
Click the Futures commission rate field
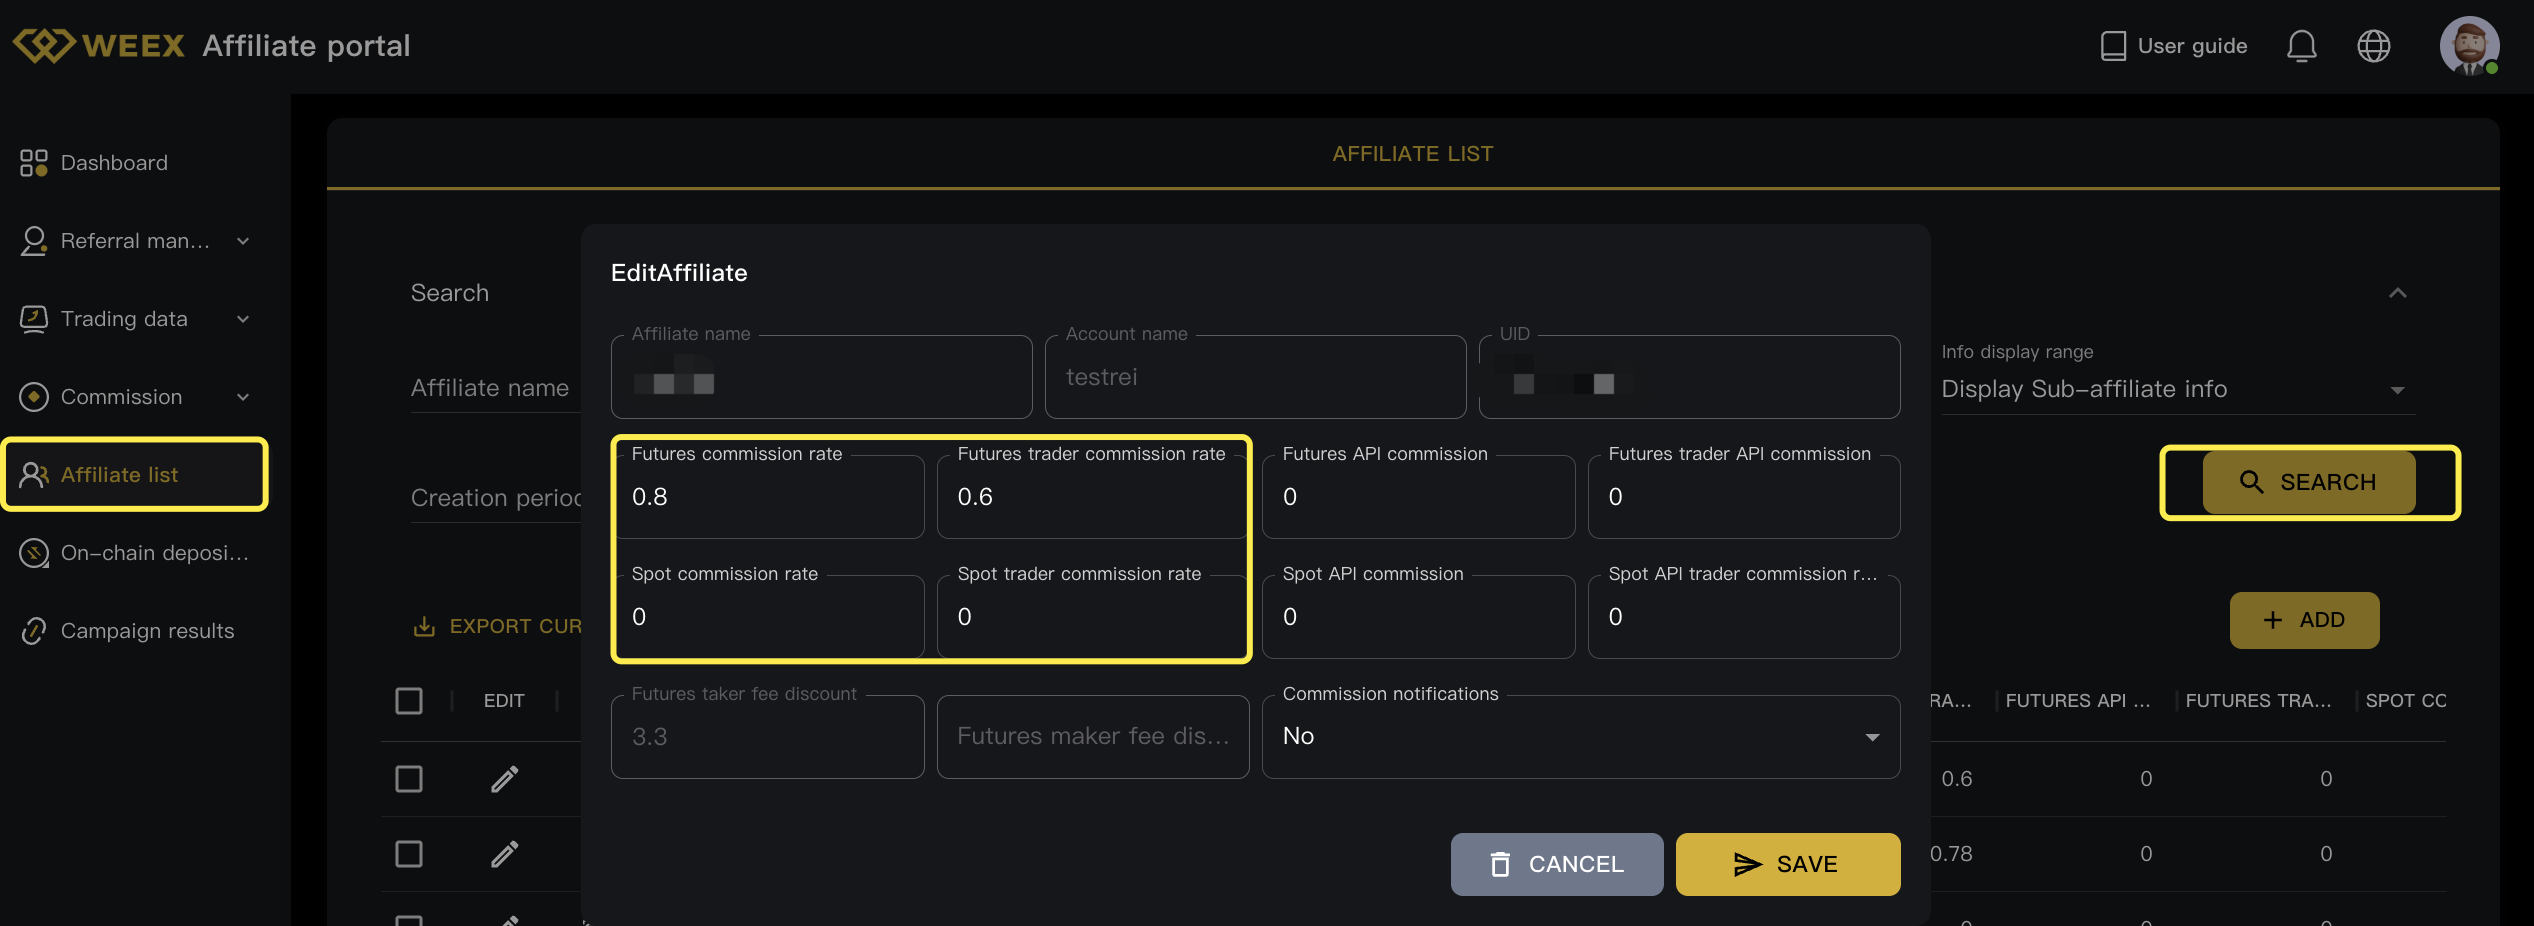coord(768,497)
